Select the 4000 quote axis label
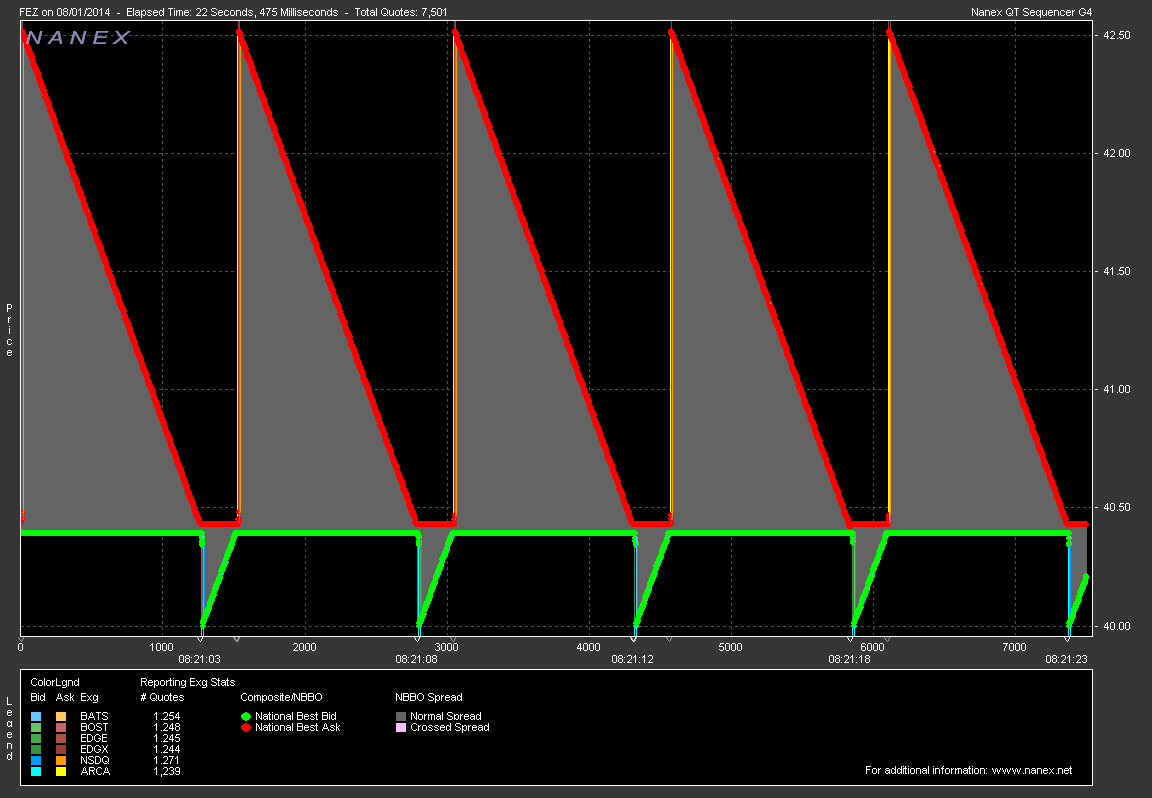 [588, 647]
